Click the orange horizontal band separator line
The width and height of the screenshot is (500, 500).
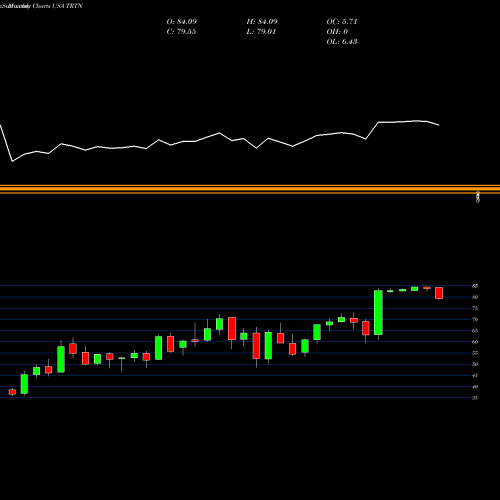point(250,189)
